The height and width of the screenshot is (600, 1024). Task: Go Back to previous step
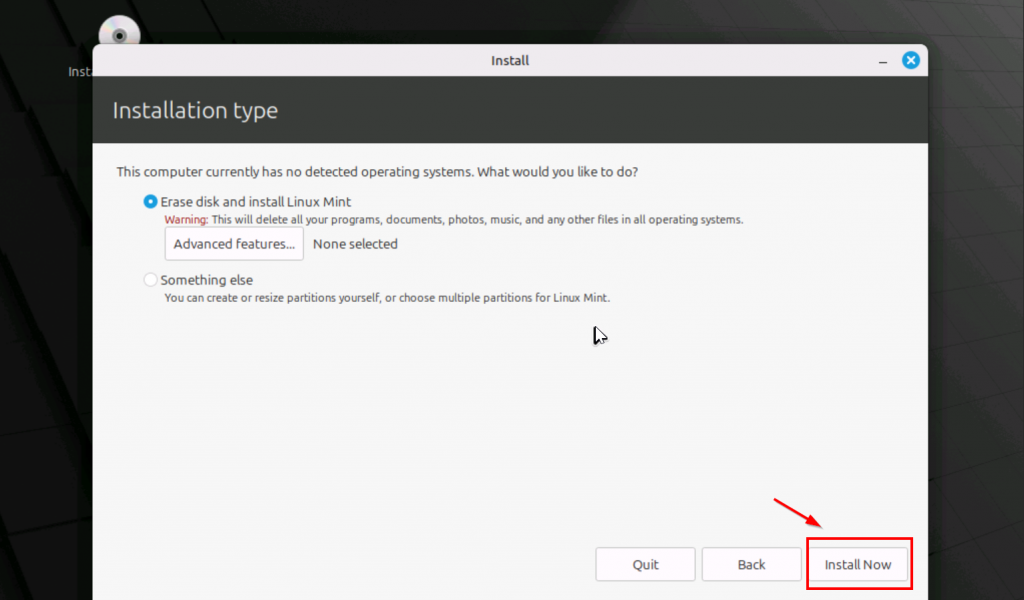coord(751,564)
